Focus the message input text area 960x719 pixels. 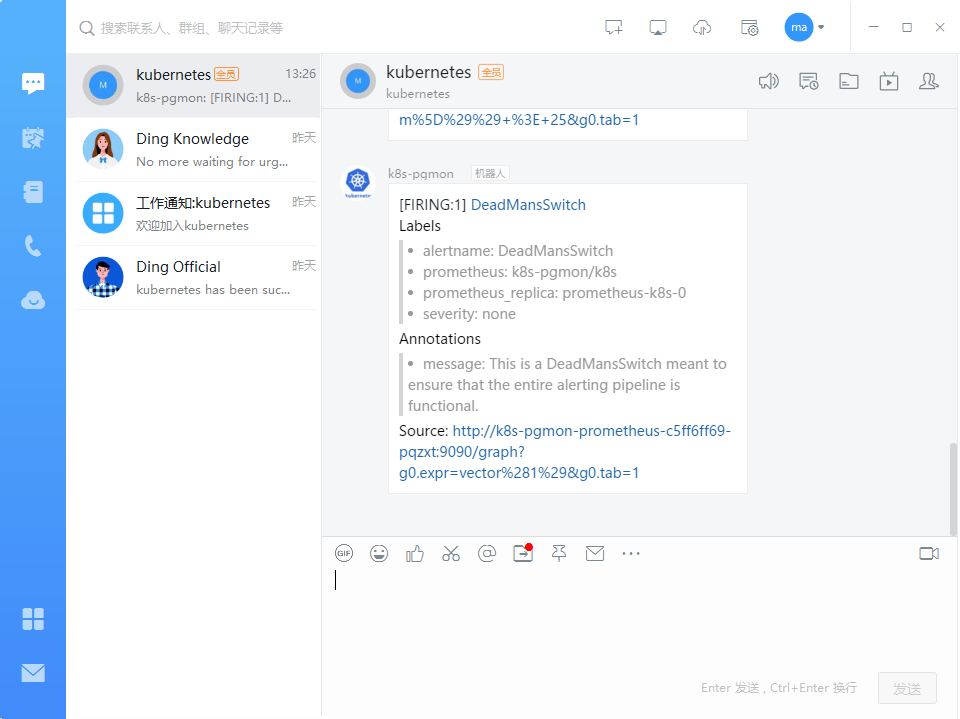pyautogui.click(x=637, y=615)
